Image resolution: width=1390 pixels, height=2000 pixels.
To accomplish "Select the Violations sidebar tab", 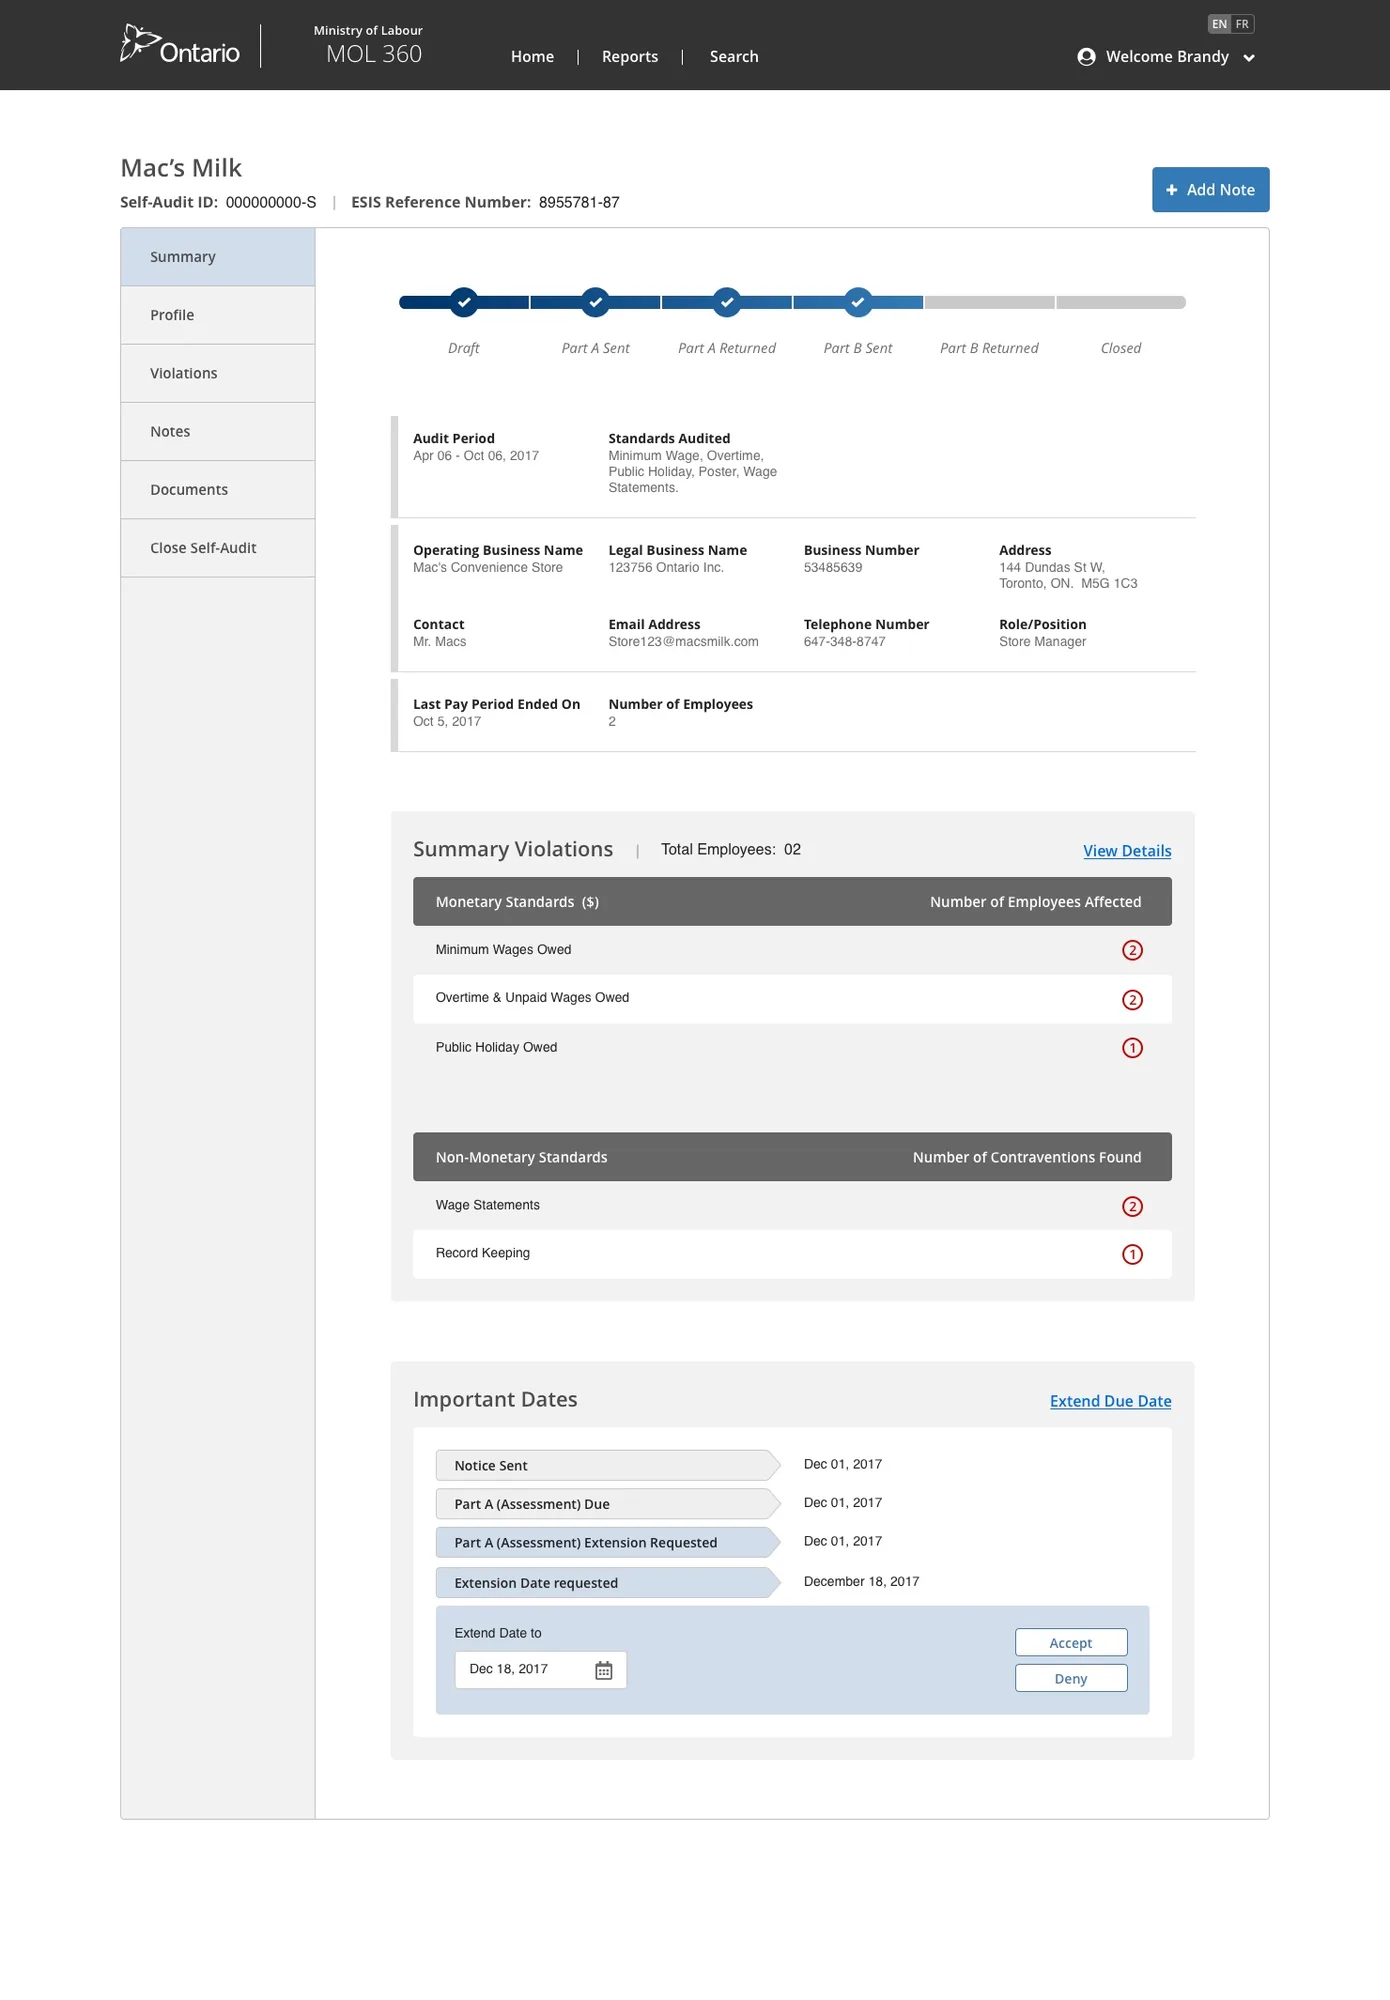I will tap(218, 373).
